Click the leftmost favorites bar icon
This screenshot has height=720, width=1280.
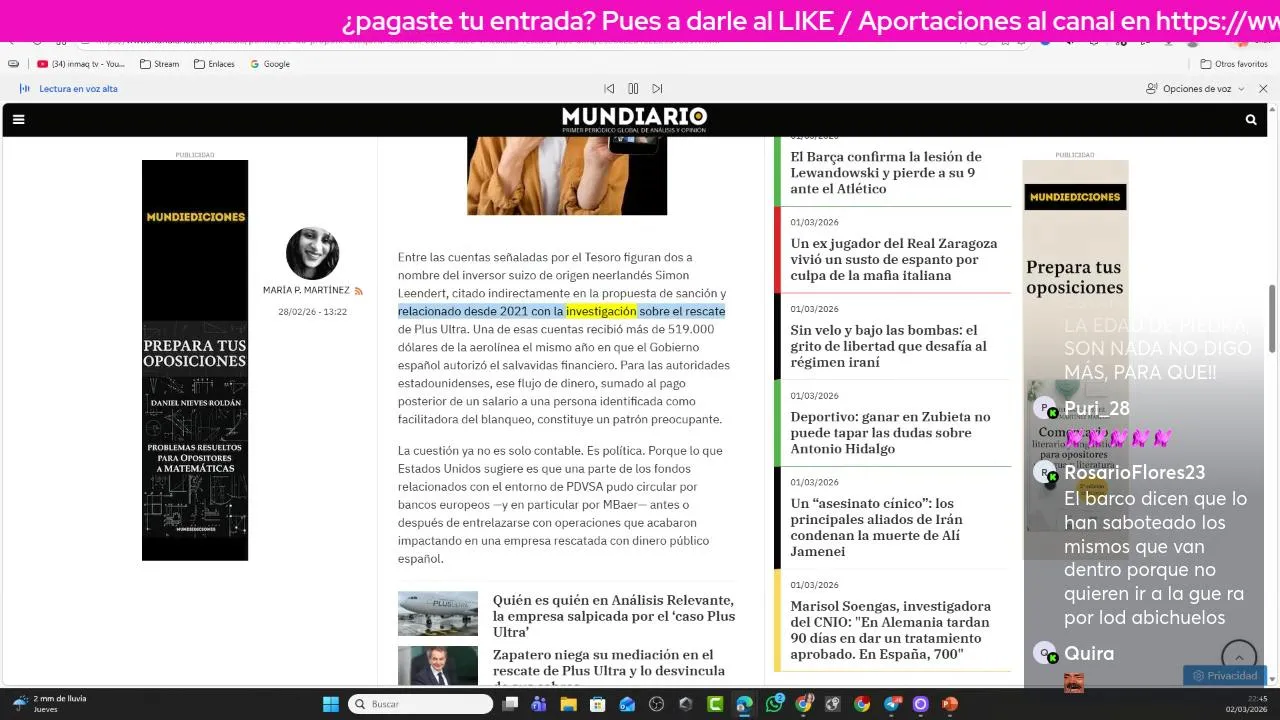point(13,64)
